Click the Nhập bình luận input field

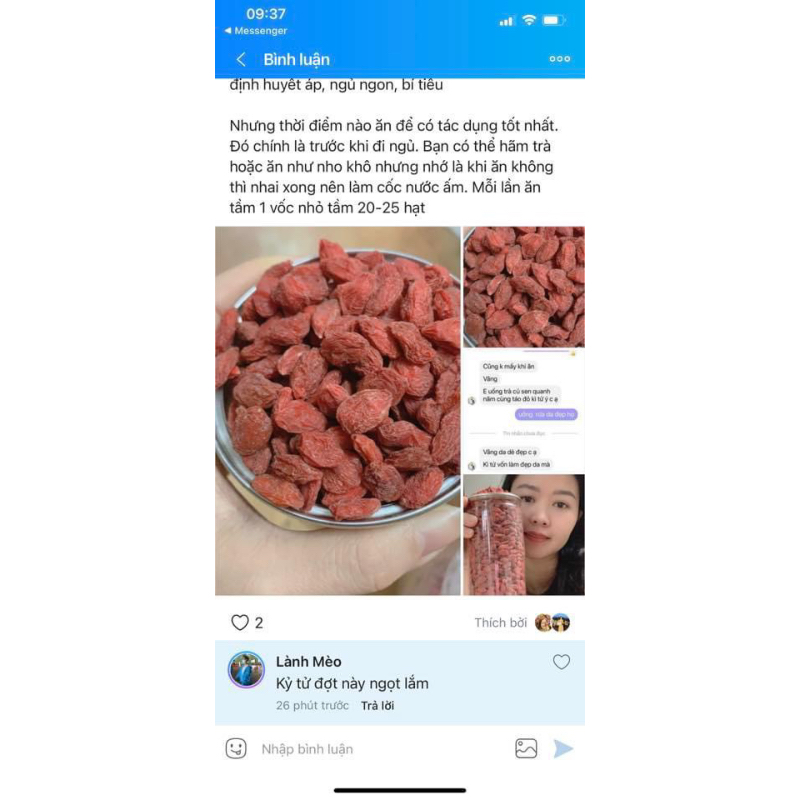pos(380,749)
